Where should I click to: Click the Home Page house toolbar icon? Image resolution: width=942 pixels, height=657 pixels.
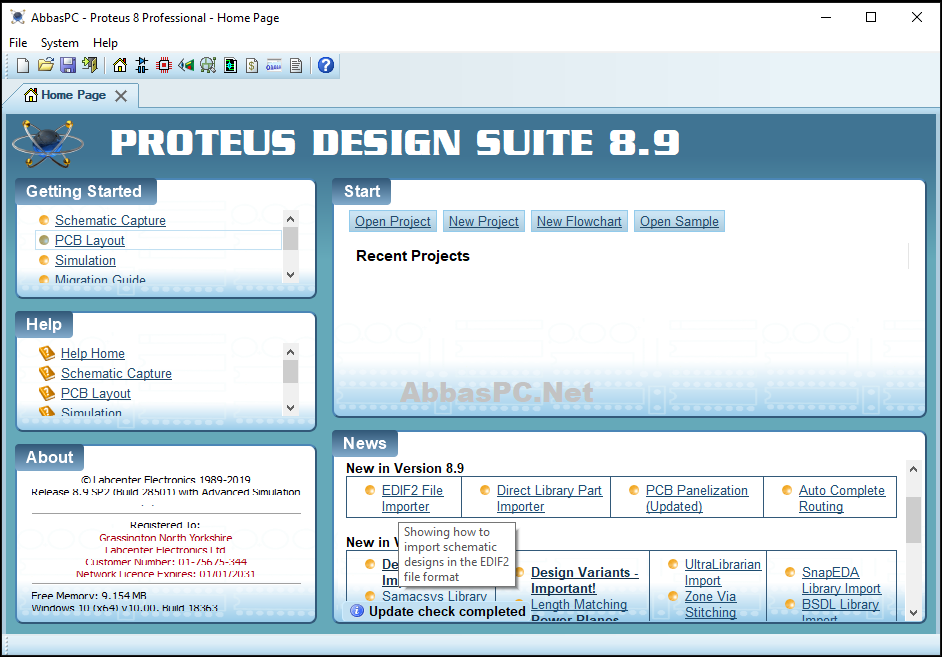(120, 65)
